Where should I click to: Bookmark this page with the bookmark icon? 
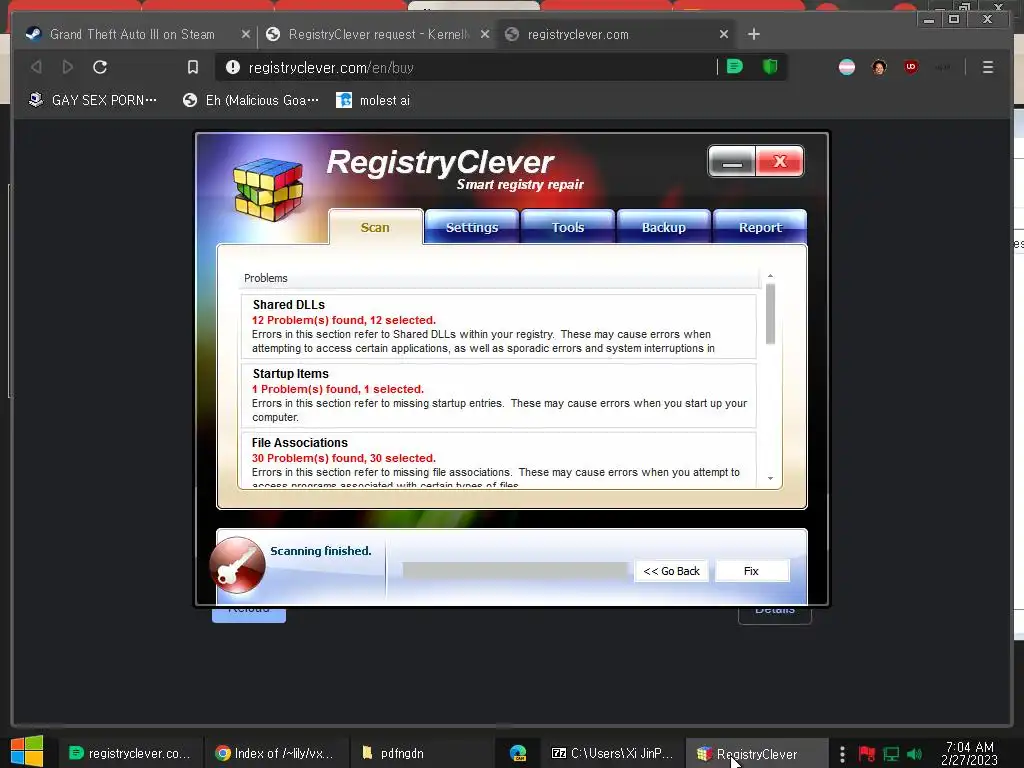pos(193,67)
